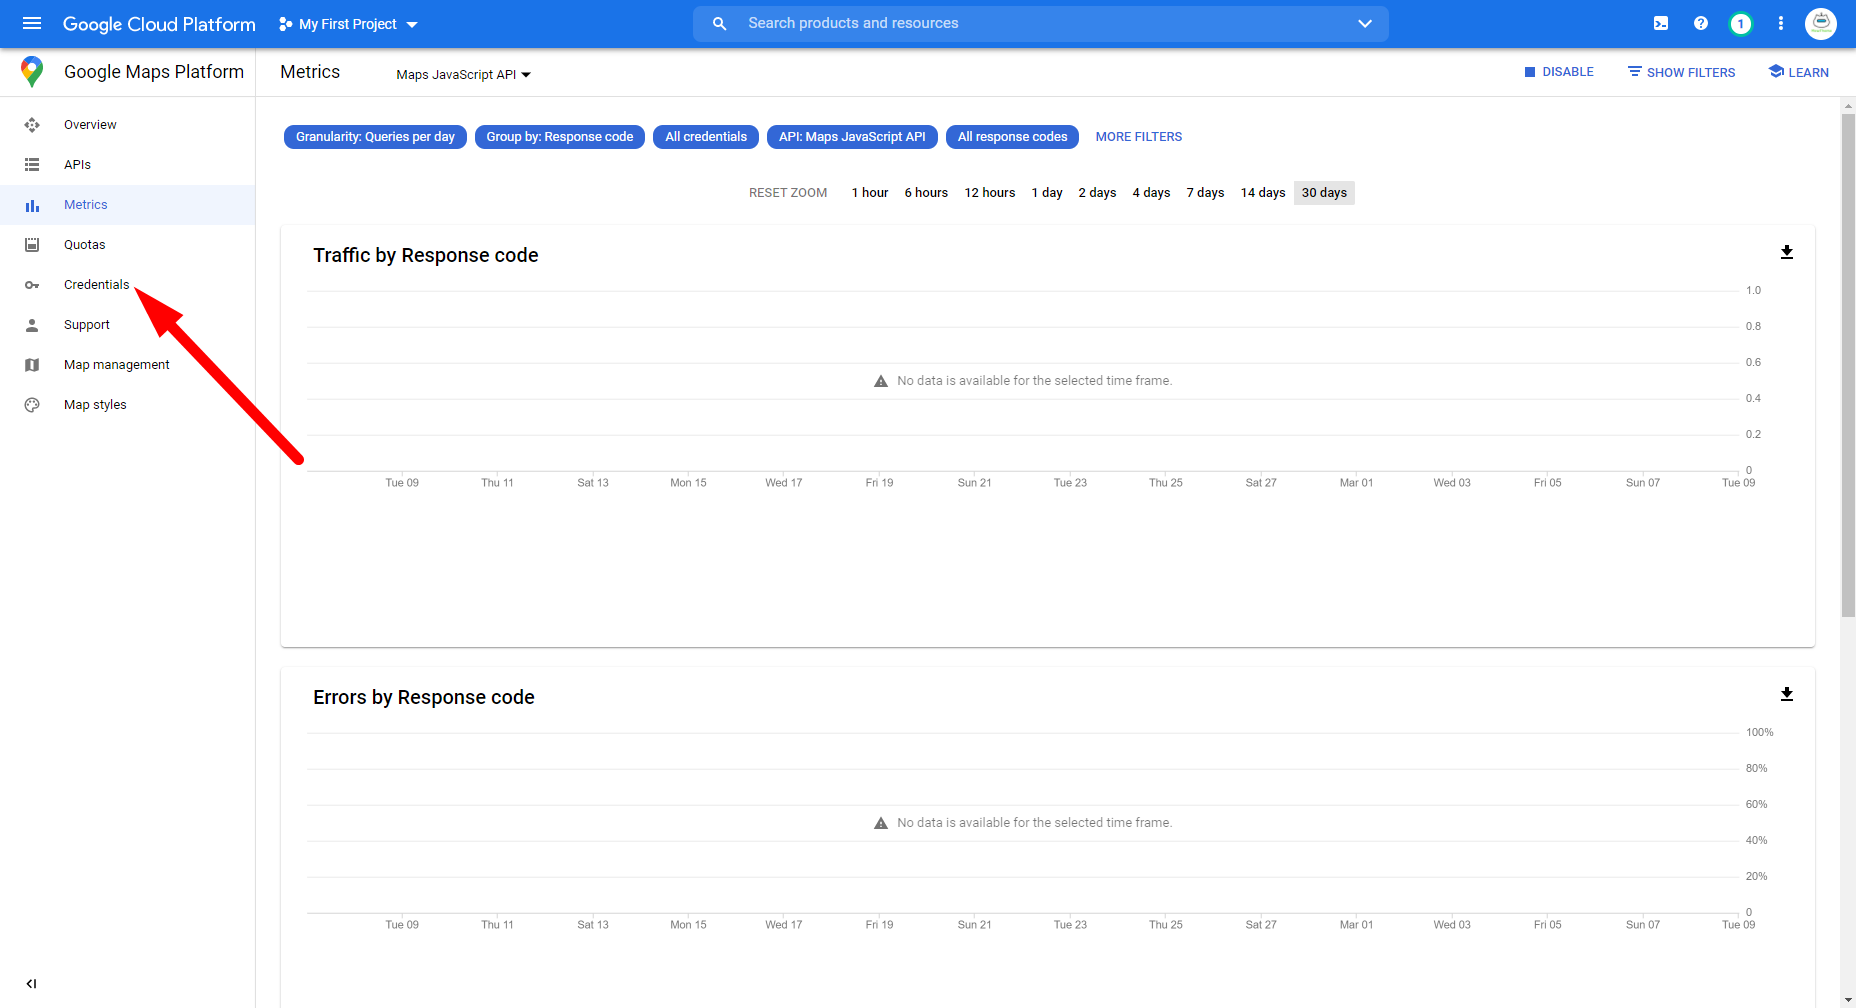Screen dimensions: 1856x1008
Task: Open the help question mark icon
Action: point(1701,23)
